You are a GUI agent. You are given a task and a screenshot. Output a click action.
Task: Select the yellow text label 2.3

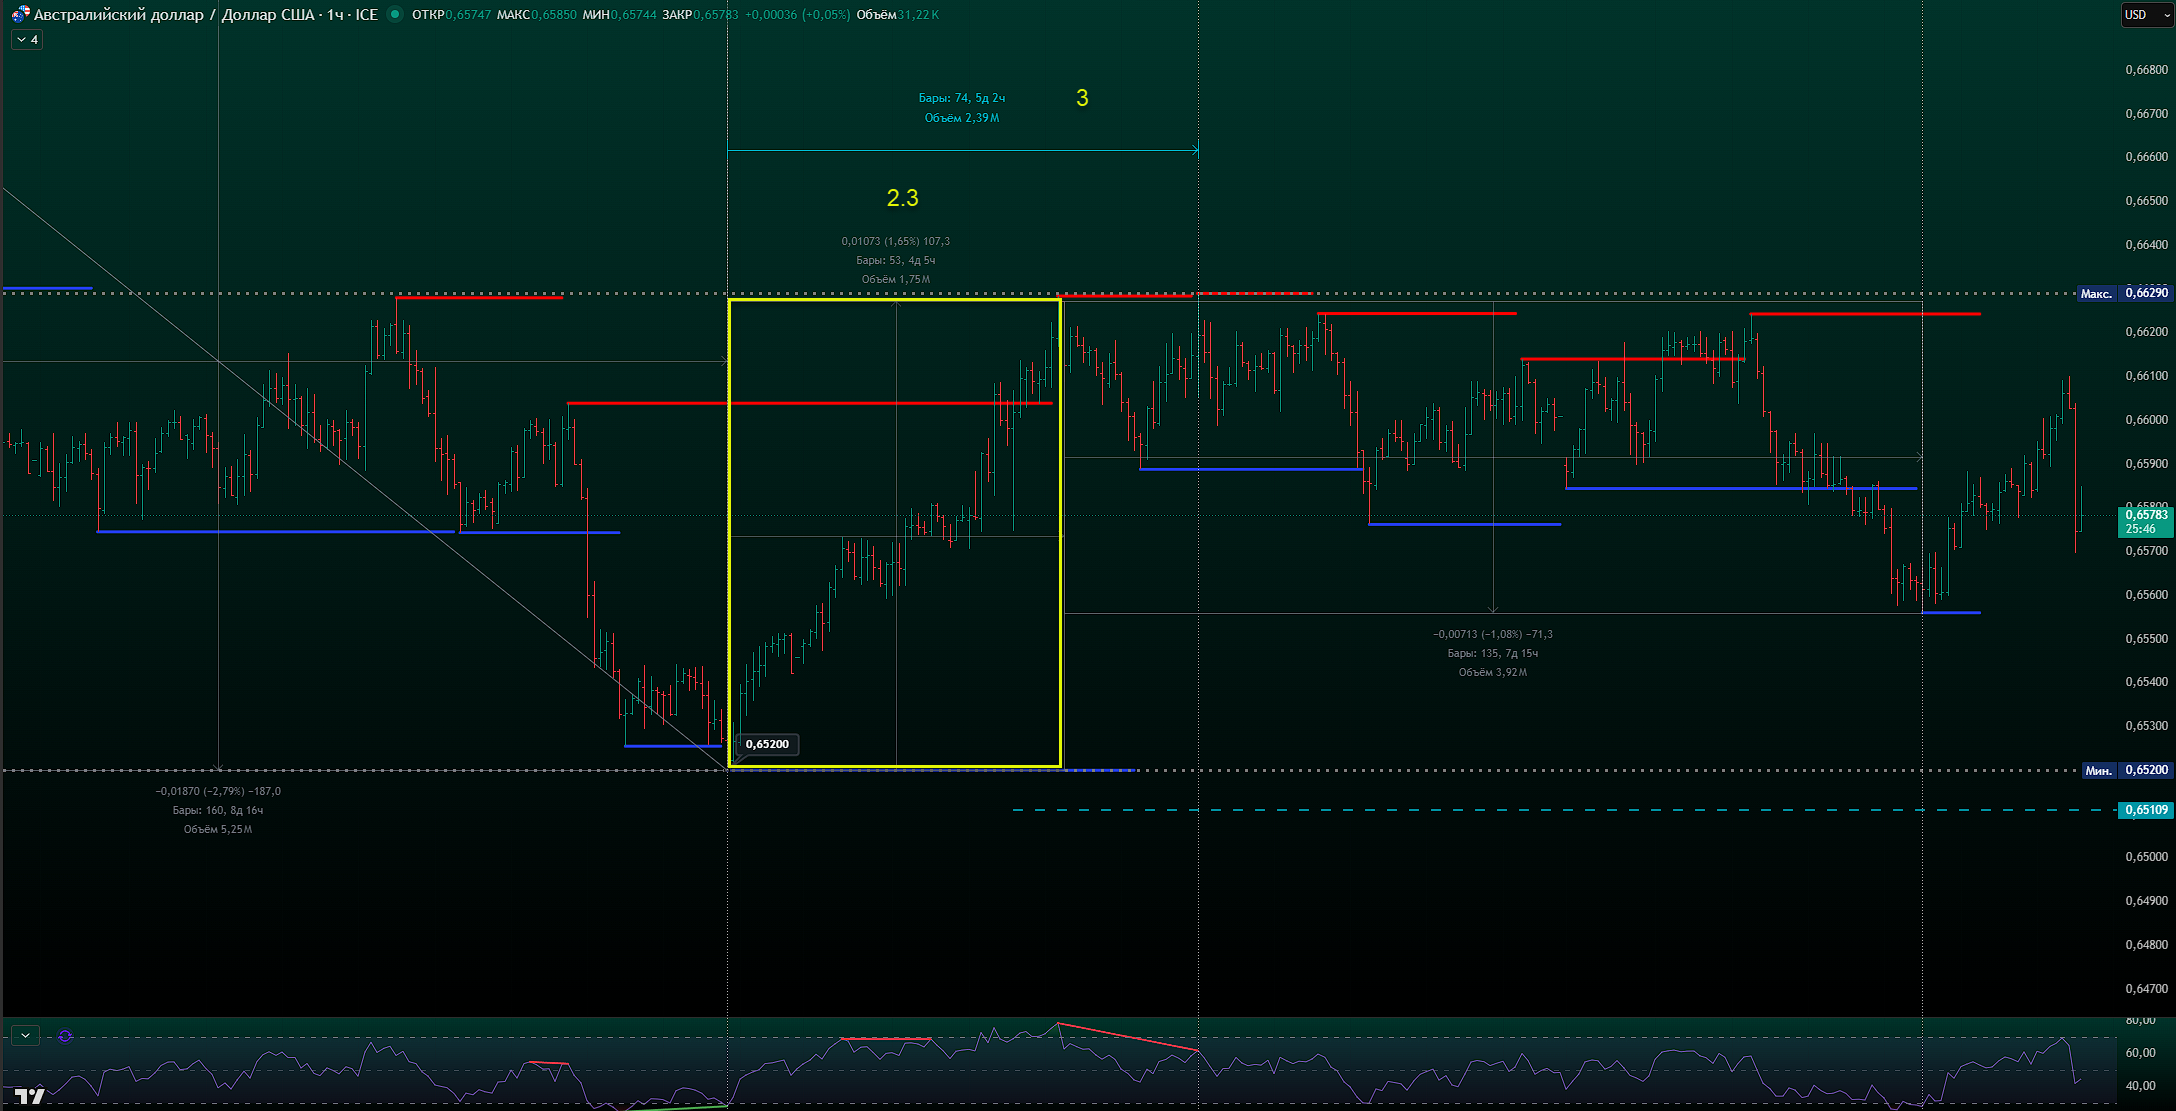click(x=902, y=198)
